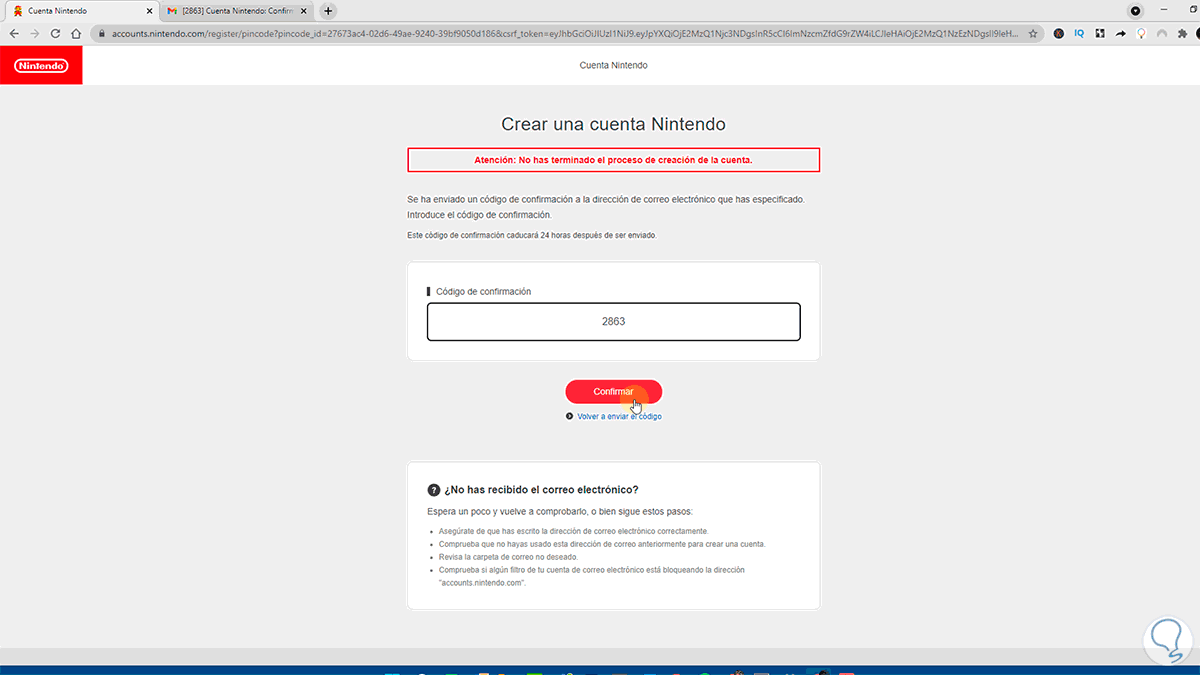
Task: Open the puzzle-piece Extensions menu
Action: (1182, 33)
